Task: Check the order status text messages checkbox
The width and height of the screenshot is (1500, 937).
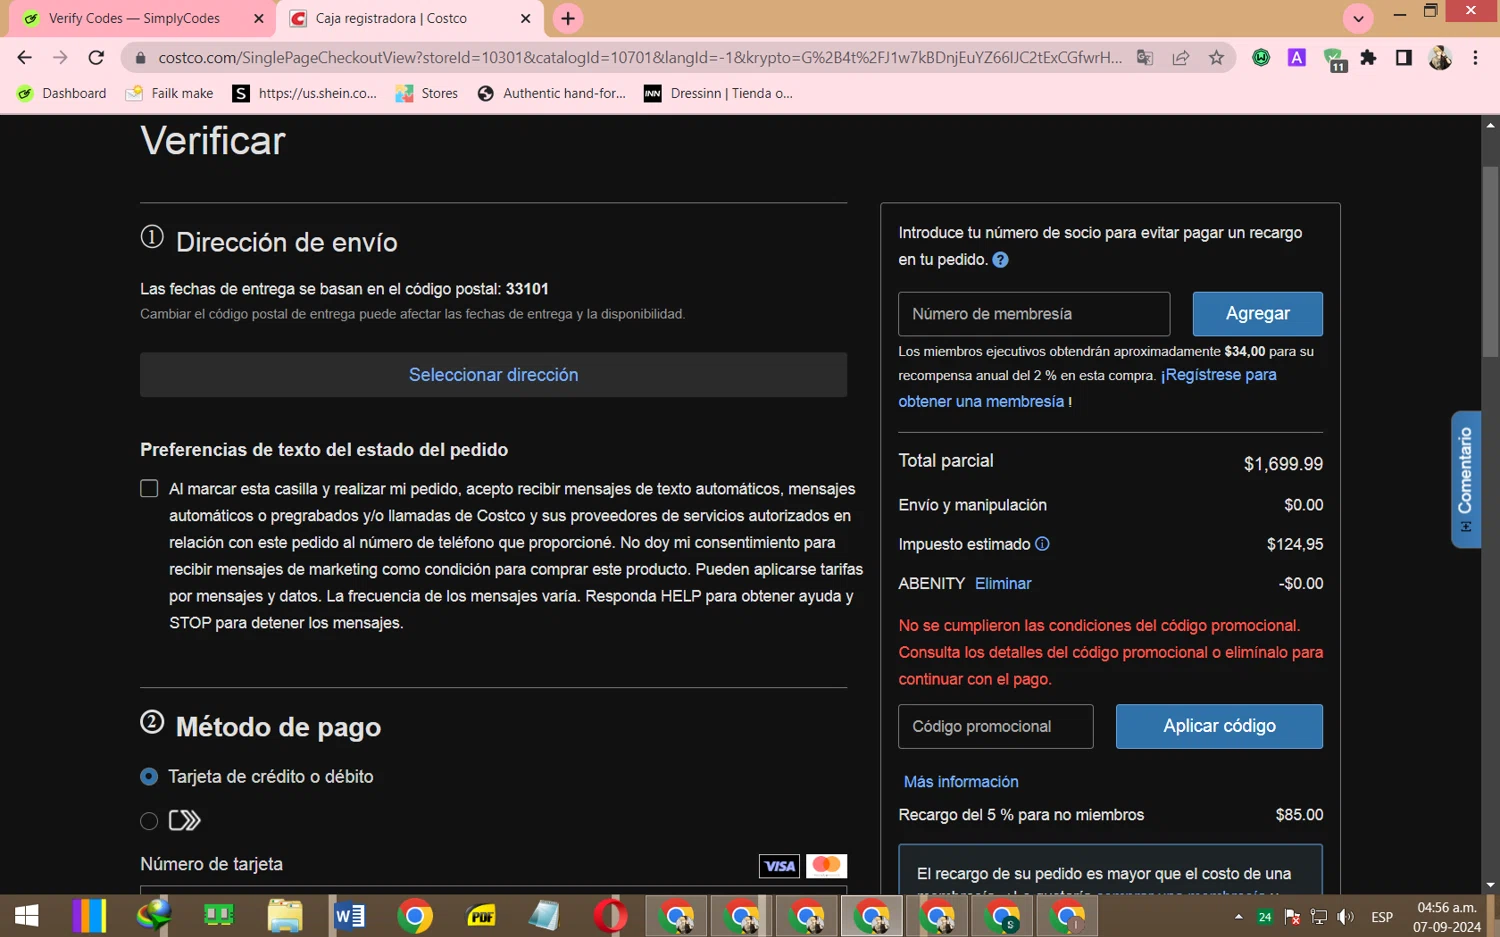Action: (x=149, y=489)
